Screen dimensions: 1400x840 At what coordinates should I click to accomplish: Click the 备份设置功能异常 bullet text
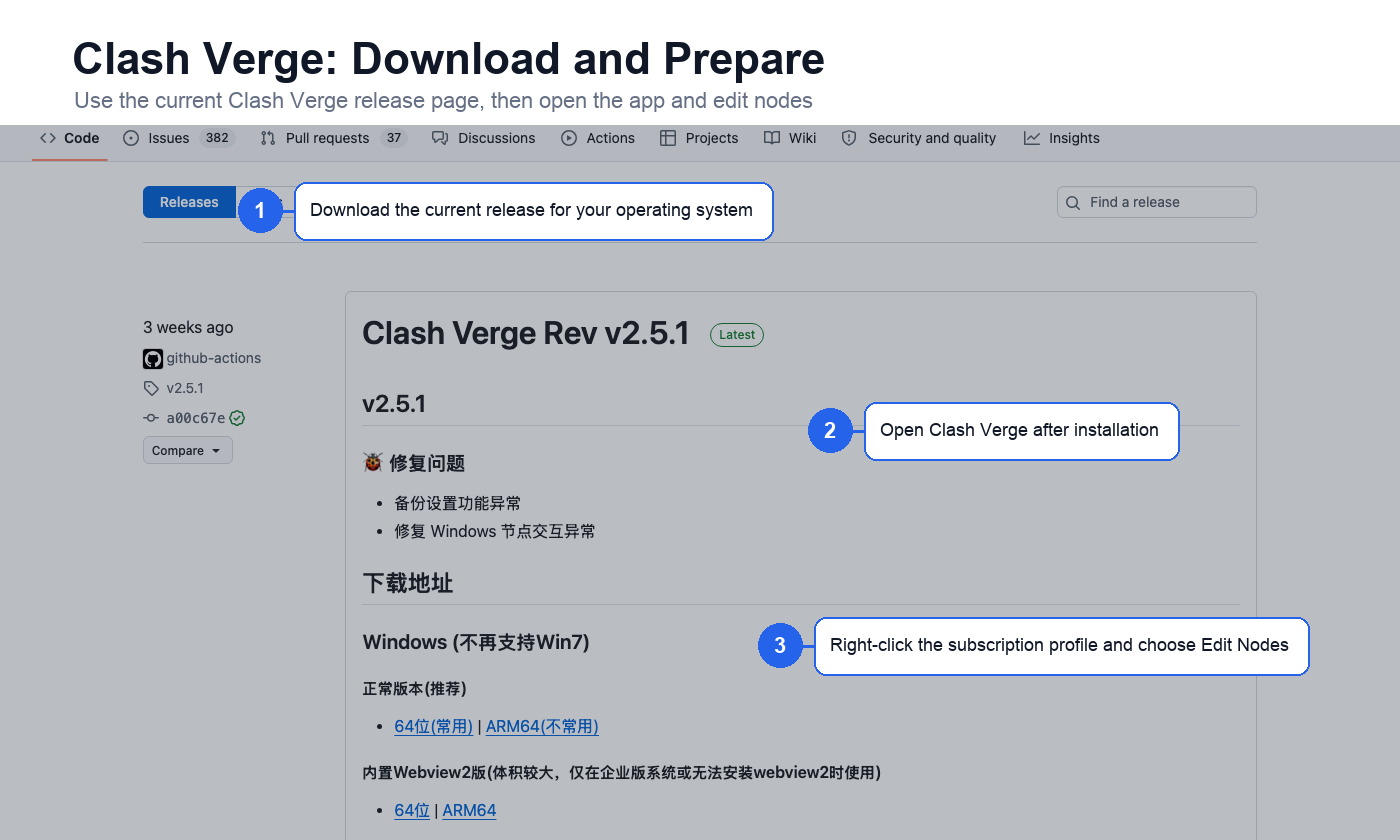[458, 503]
